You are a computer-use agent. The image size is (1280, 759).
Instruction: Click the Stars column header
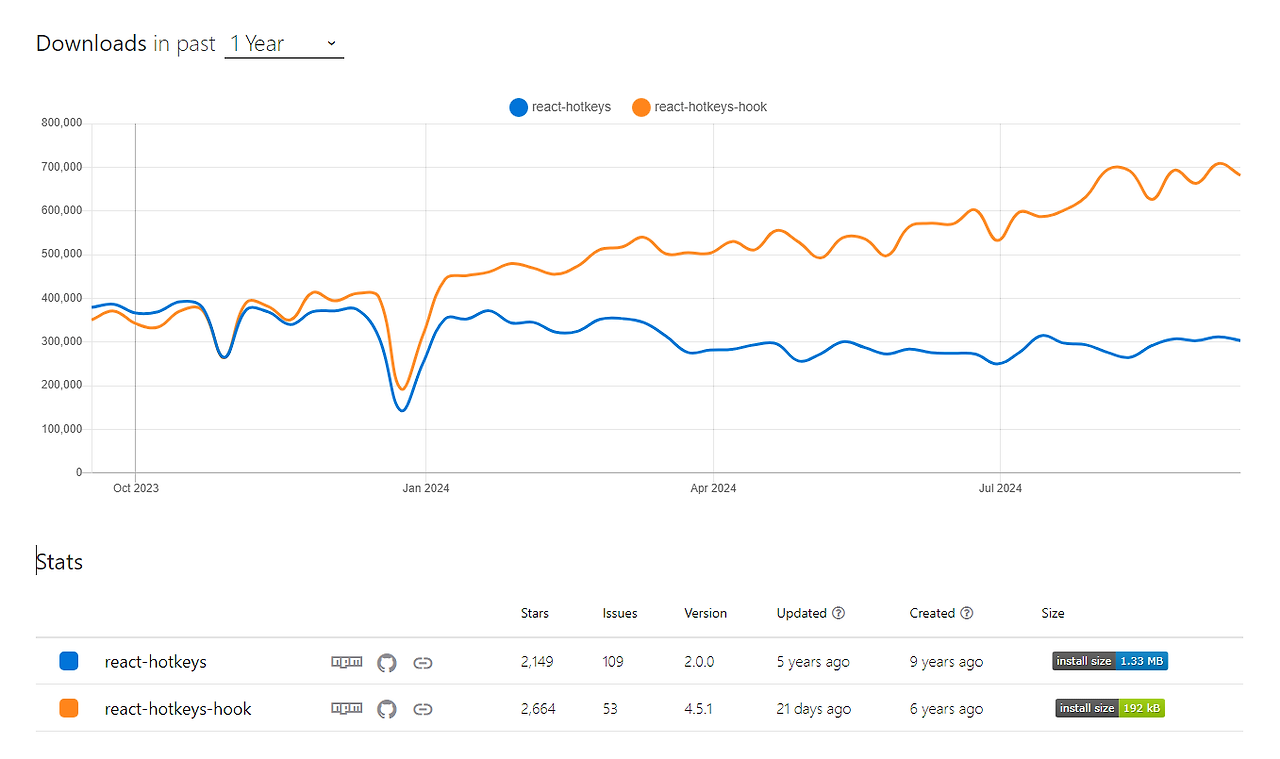click(534, 613)
